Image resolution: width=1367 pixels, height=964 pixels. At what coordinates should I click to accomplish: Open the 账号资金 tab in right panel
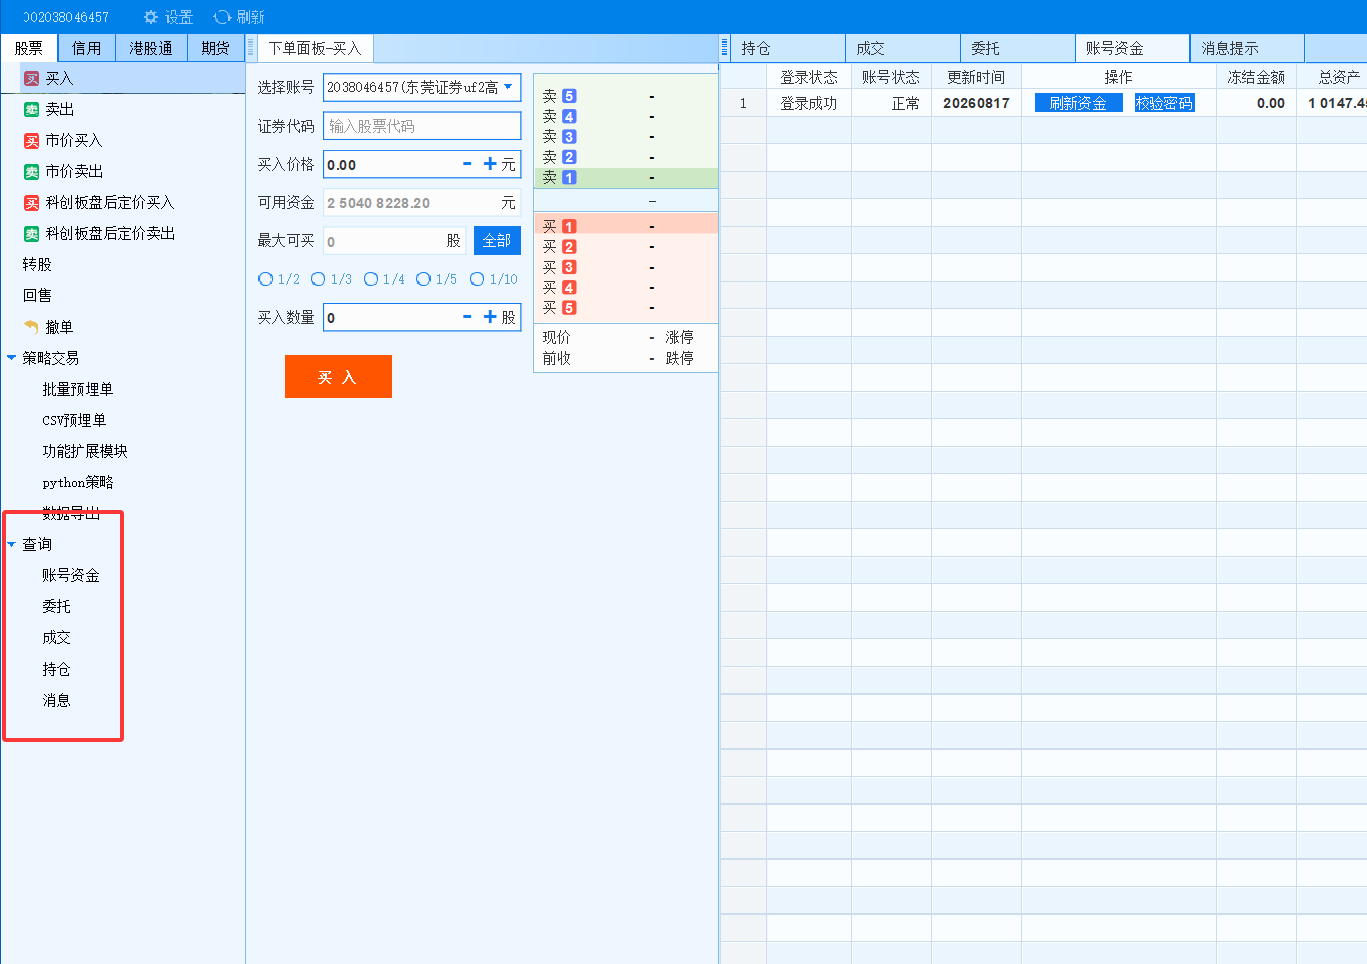[1133, 48]
